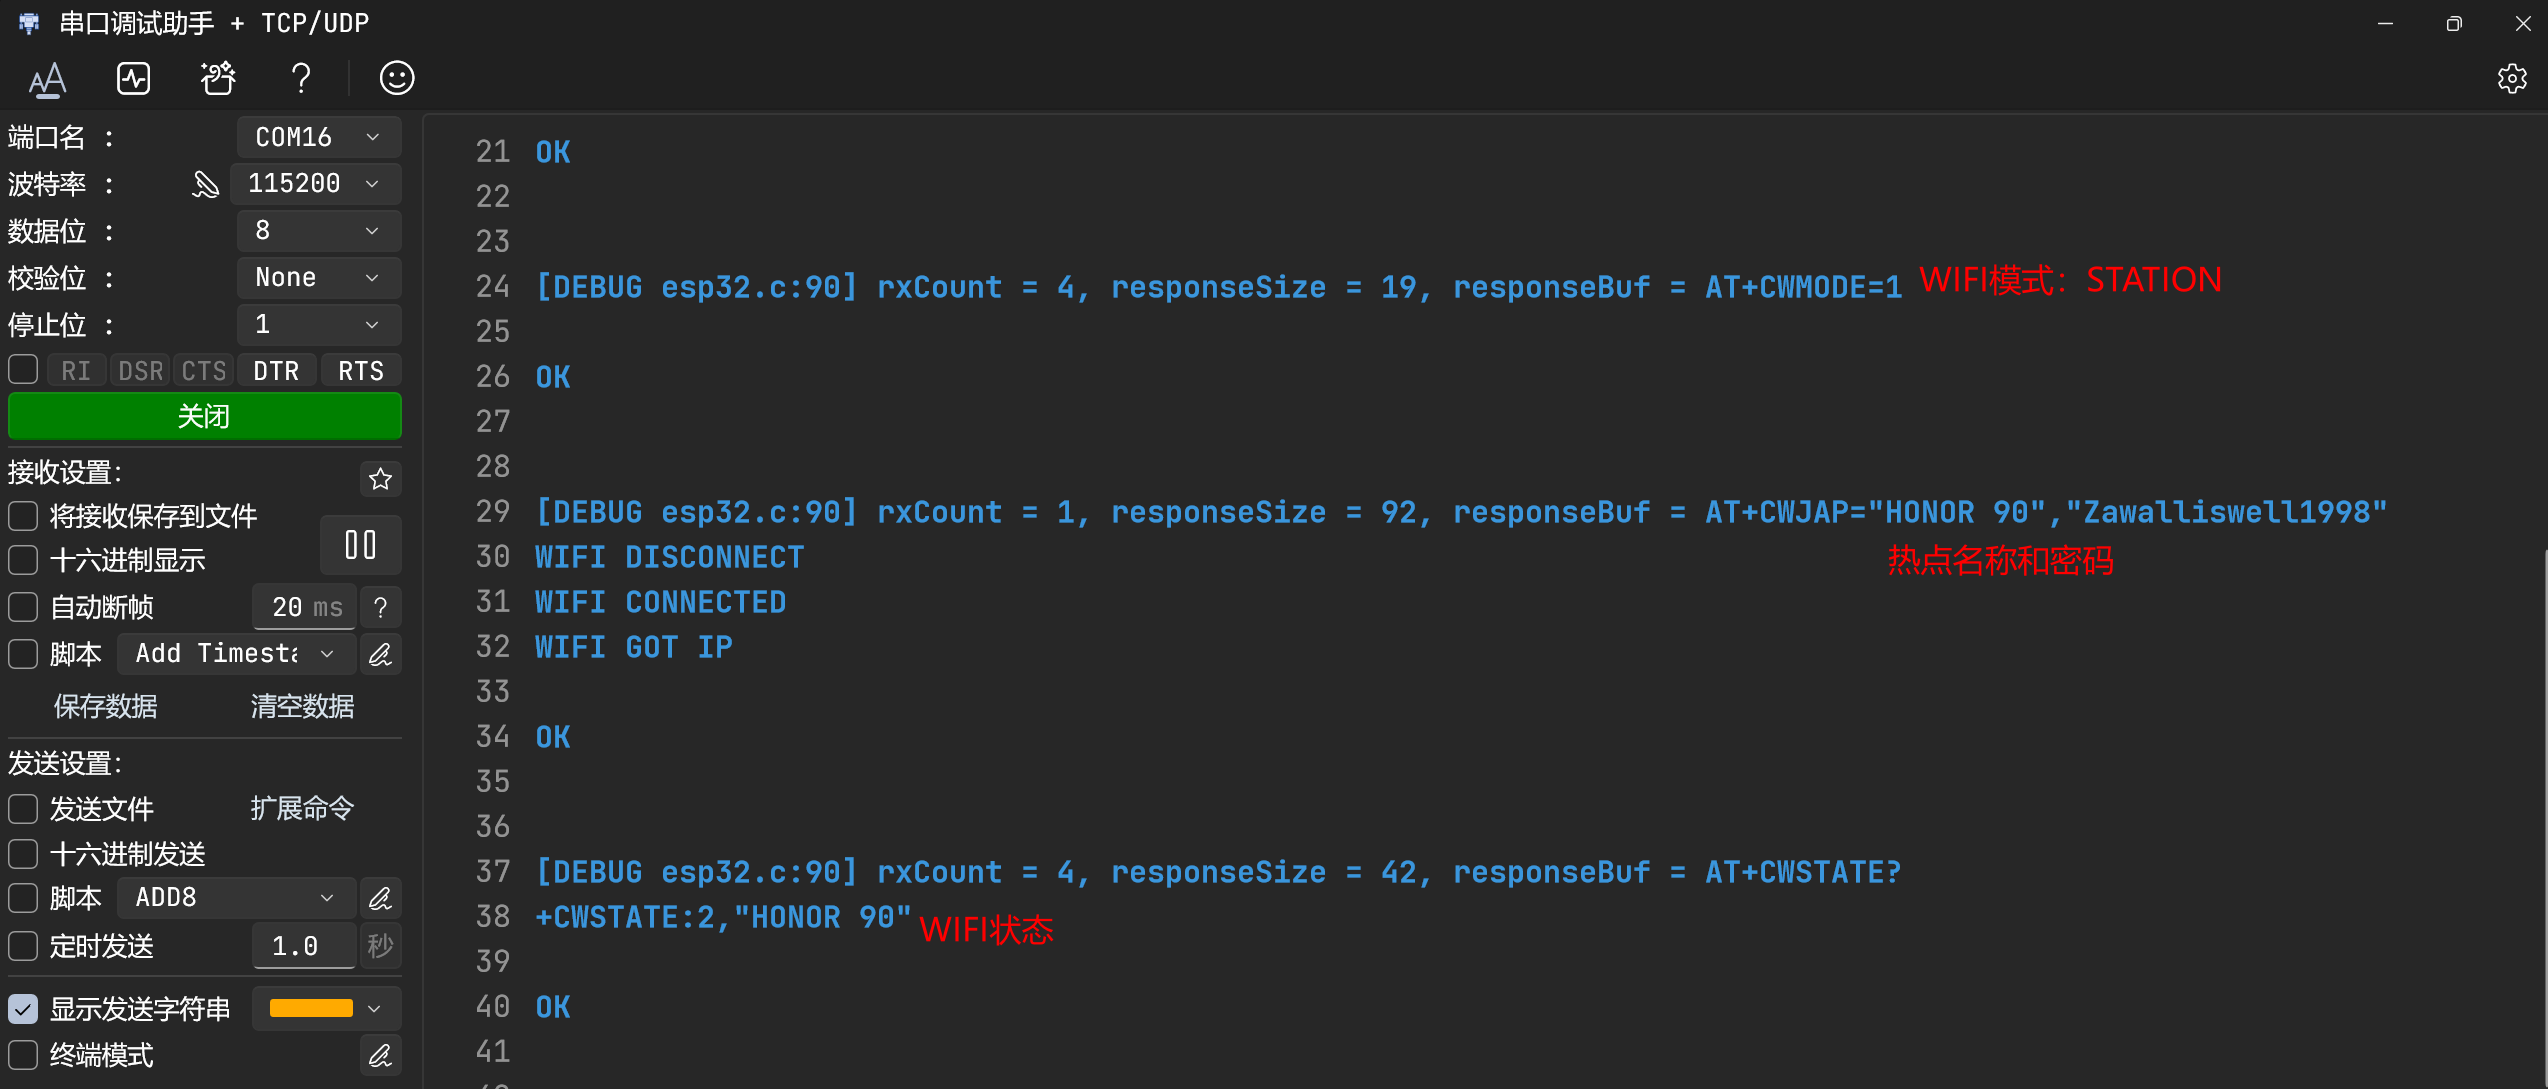Open the sent string color dropdown arrow
2548x1089 pixels.
coord(375,1009)
